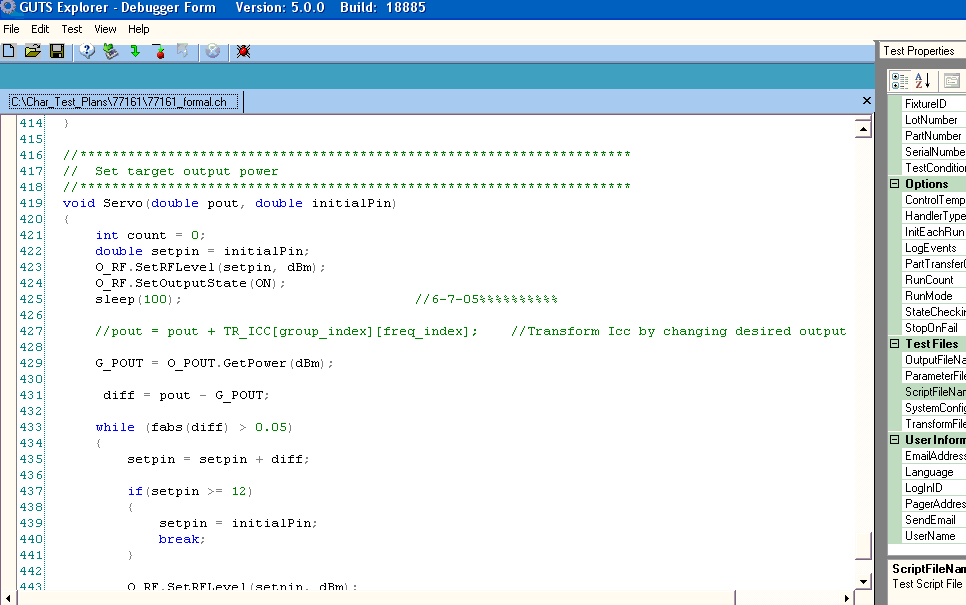Viewport: 966px width, 605px height.
Task: Select the StopOnFail property row
Action: pyautogui.click(x=934, y=328)
